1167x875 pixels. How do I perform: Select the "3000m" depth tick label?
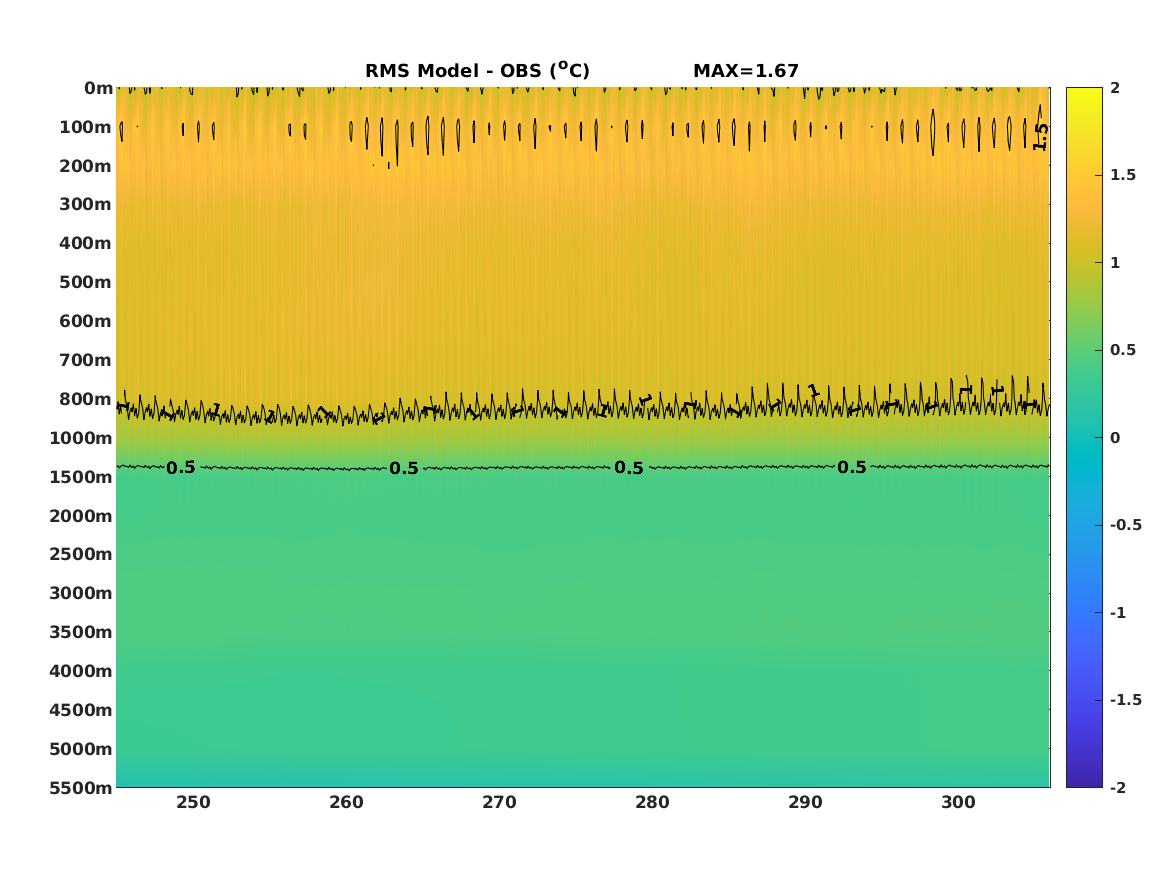[x=81, y=593]
